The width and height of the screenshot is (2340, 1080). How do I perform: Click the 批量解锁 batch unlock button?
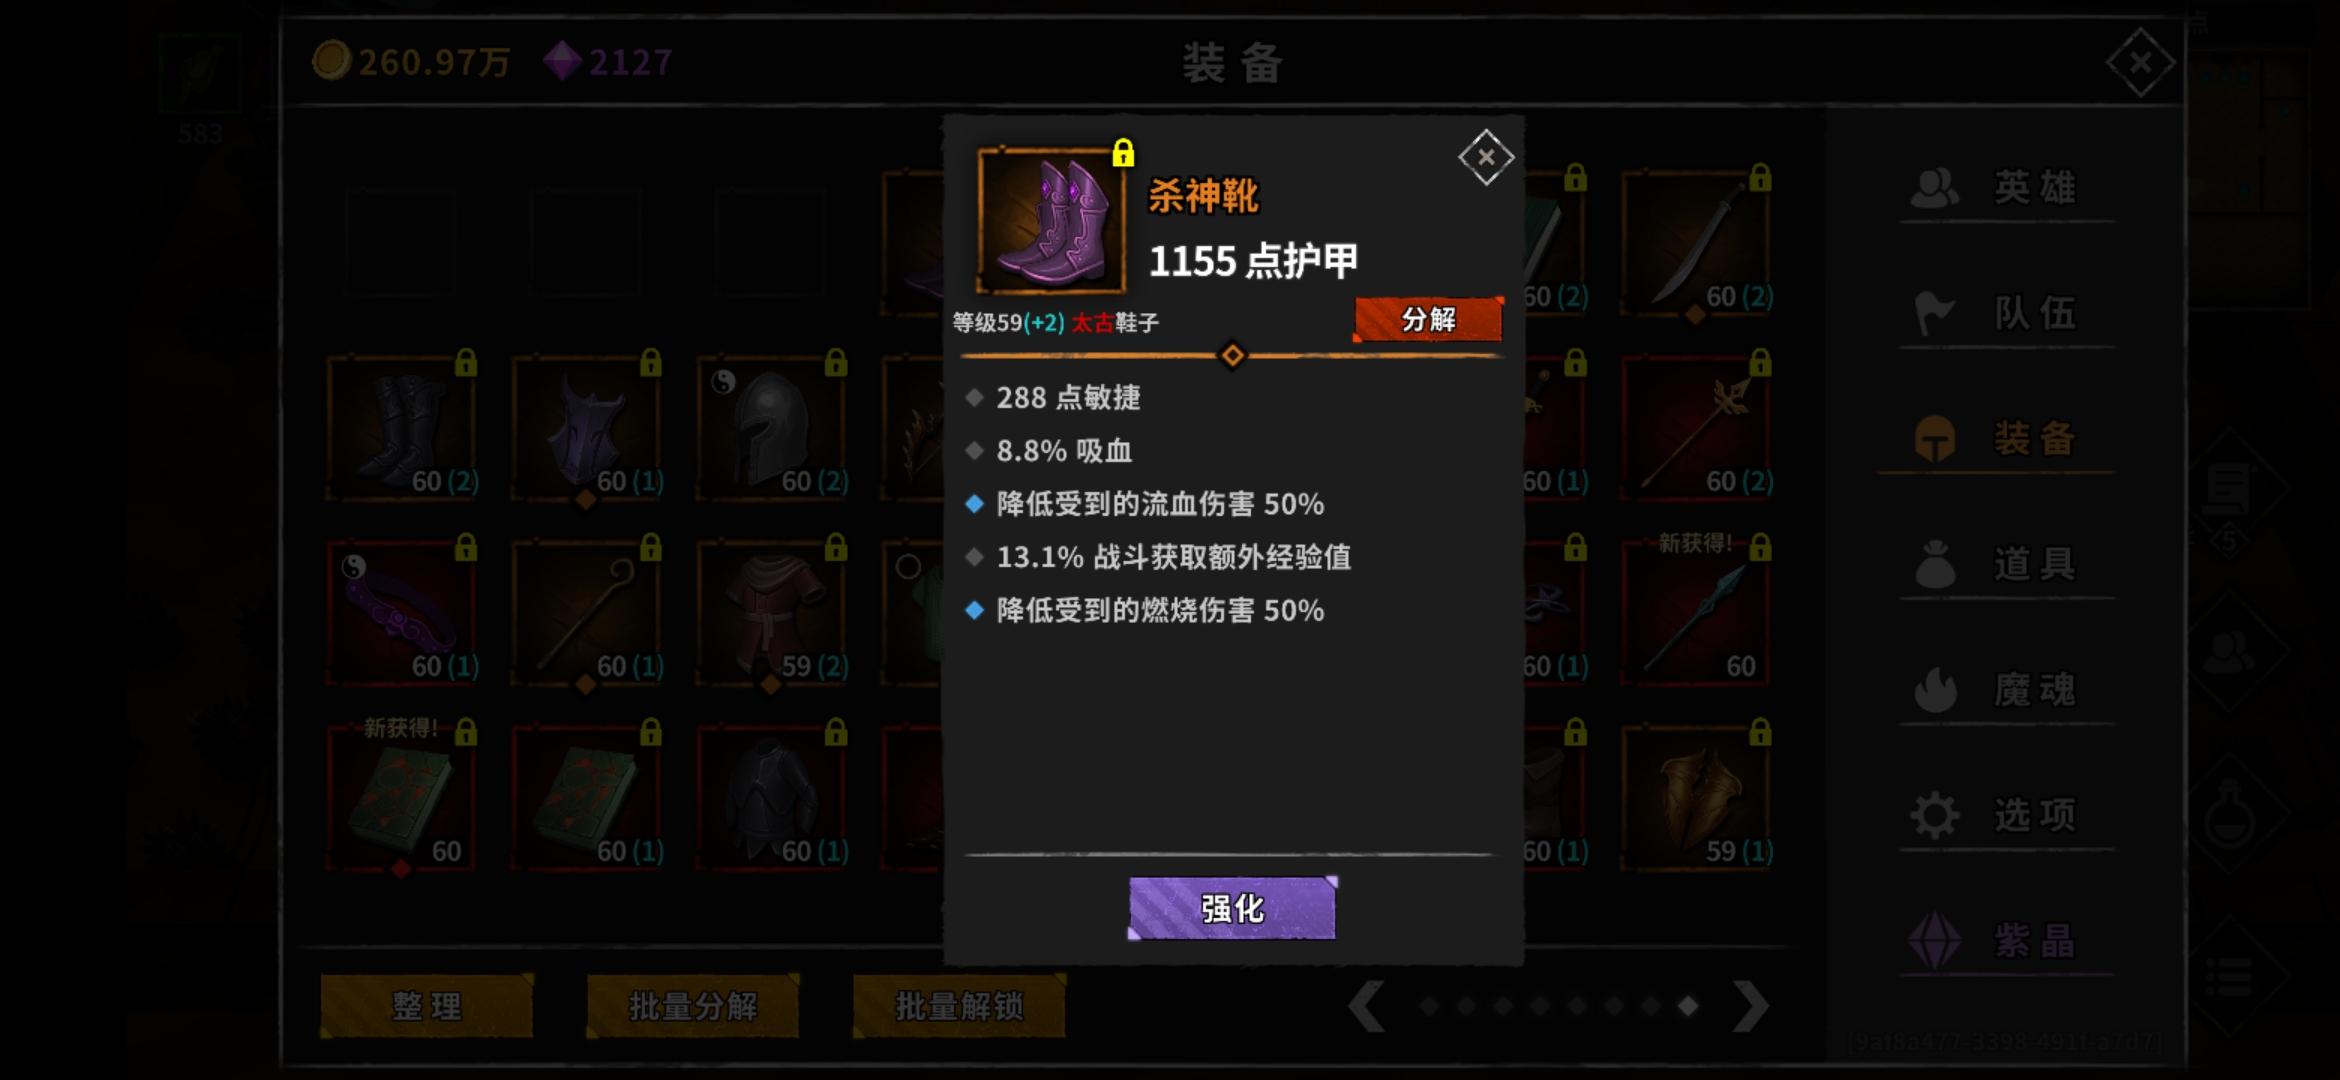tap(959, 1006)
